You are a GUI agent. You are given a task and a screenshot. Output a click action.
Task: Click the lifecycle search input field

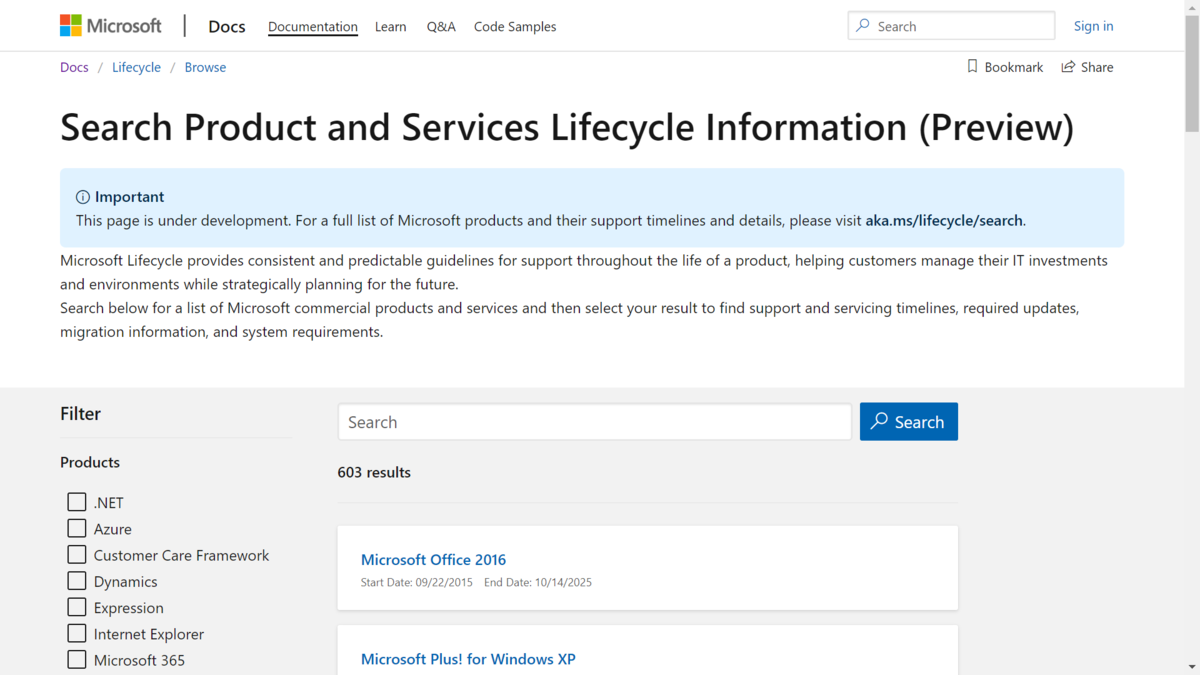coord(594,422)
